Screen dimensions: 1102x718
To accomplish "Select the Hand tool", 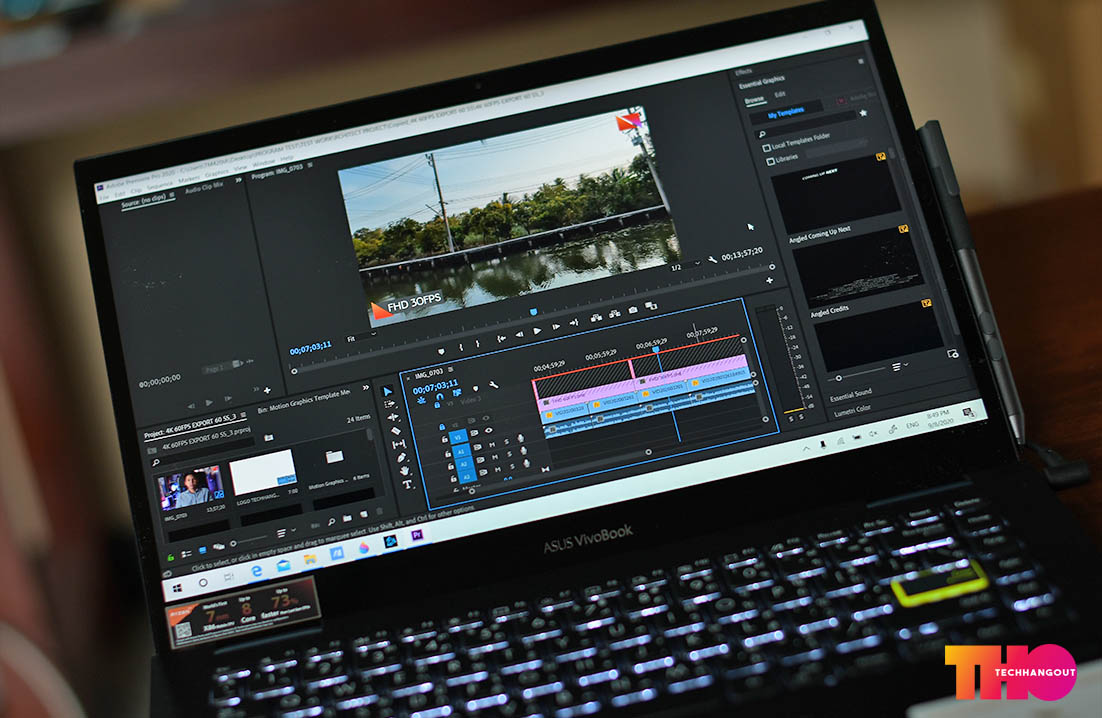I will (x=404, y=471).
